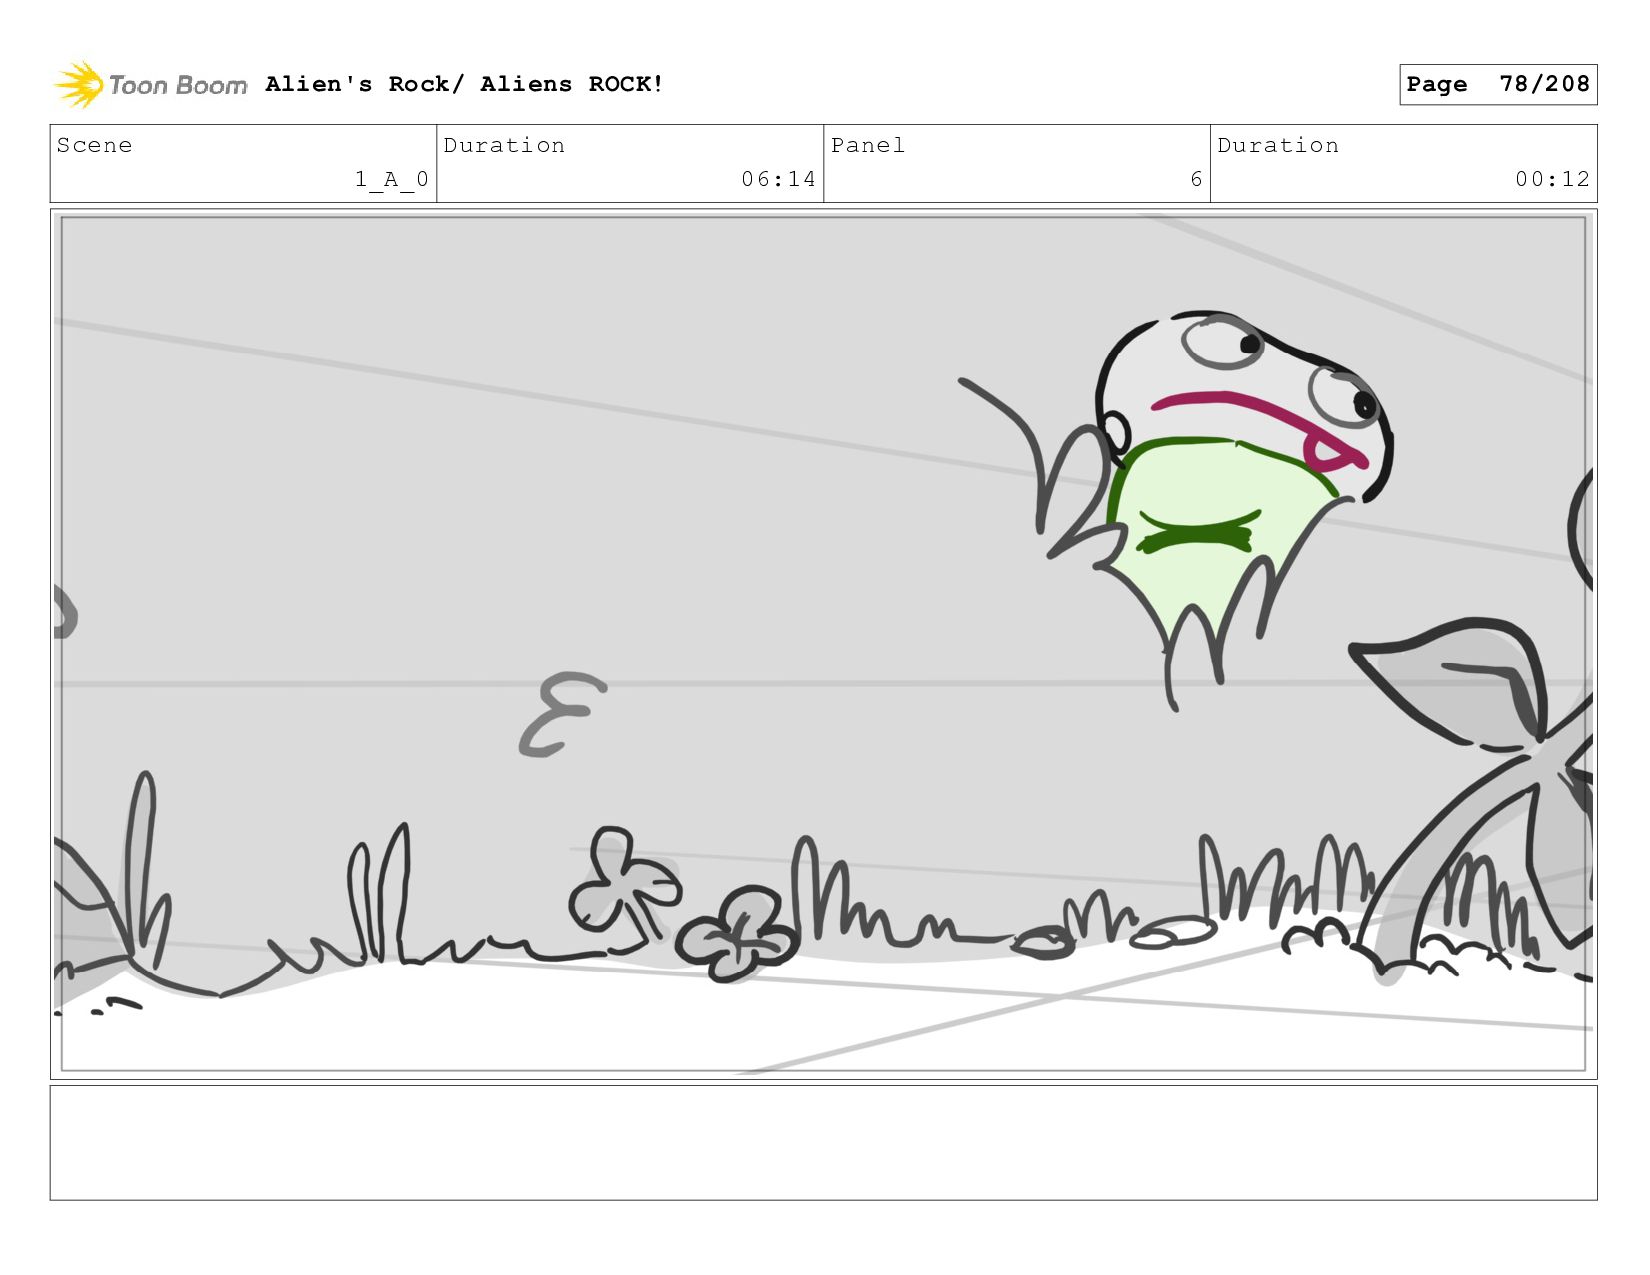Select the scene duration value 06:14

(778, 179)
